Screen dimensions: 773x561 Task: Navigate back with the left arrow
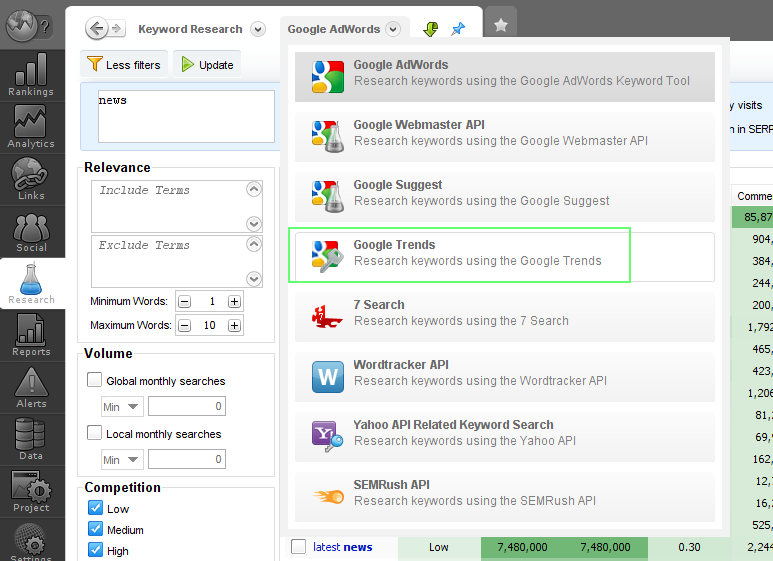coord(97,28)
